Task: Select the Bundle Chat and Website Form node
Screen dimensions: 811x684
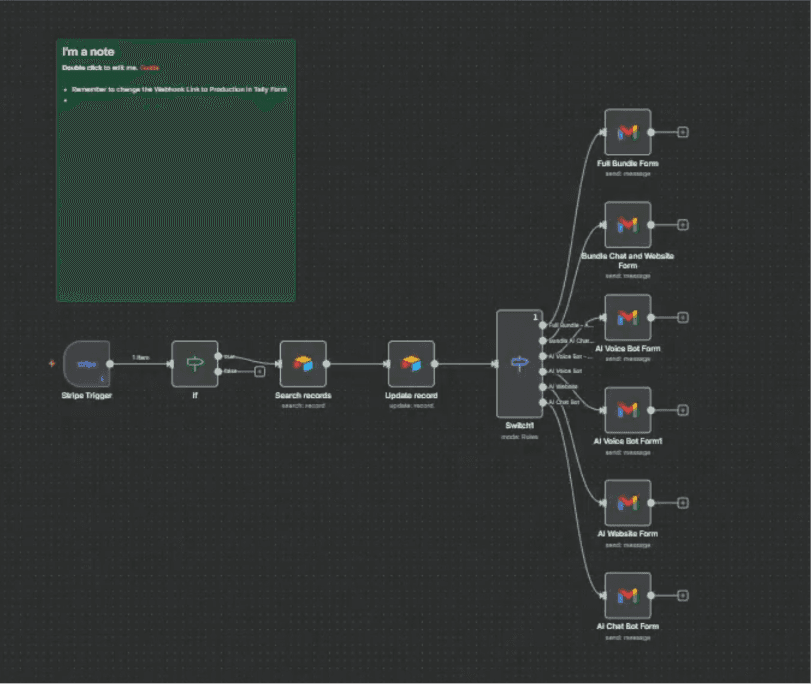Action: 627,225
